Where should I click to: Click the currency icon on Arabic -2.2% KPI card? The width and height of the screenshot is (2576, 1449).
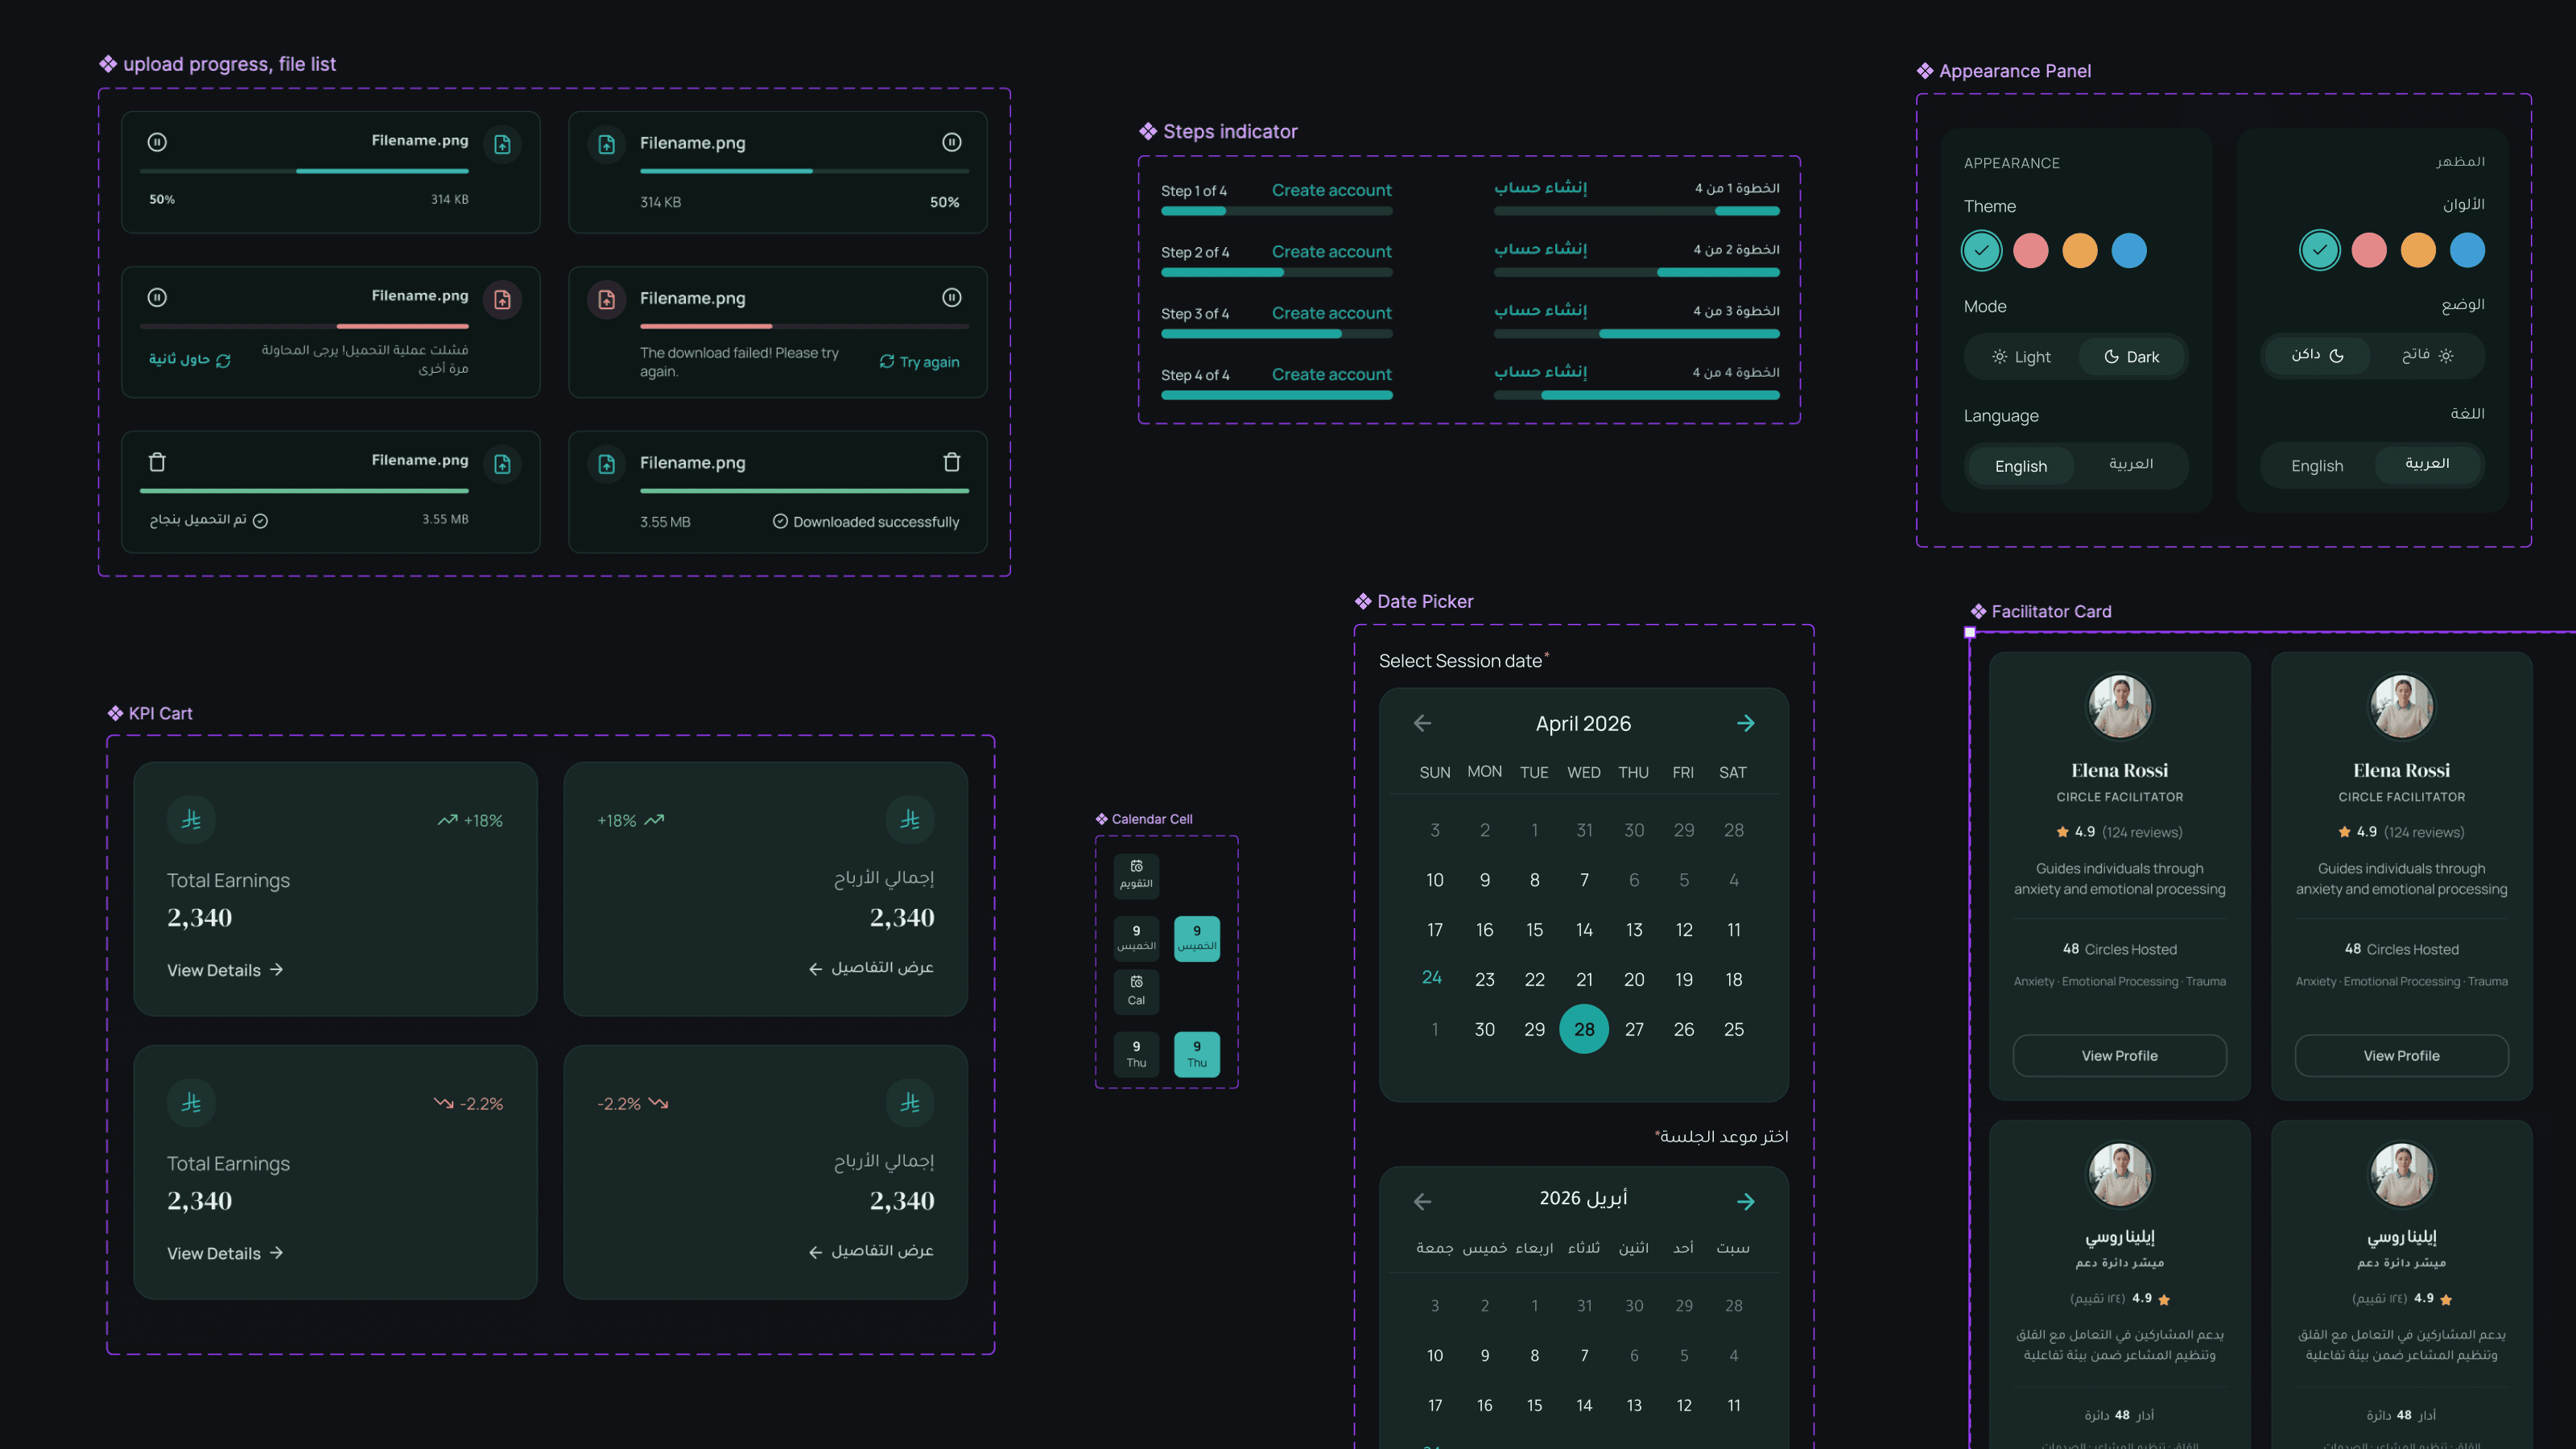tap(909, 1102)
